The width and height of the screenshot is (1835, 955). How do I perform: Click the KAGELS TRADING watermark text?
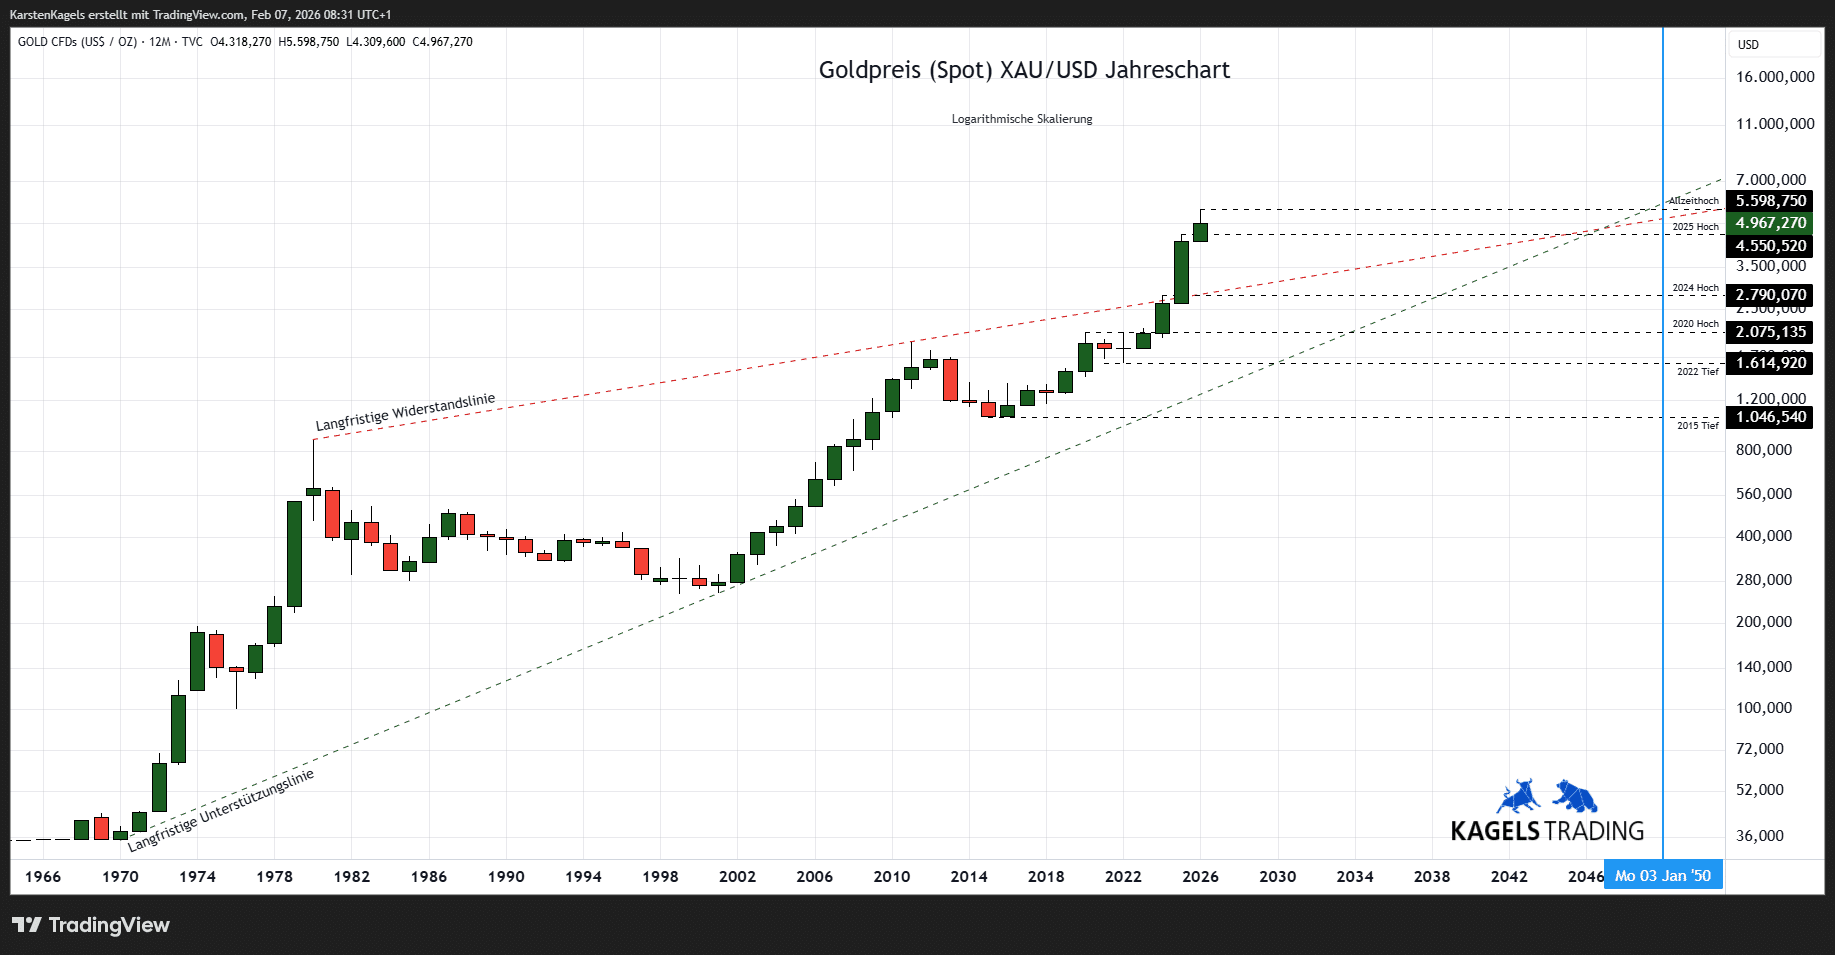pyautogui.click(x=1547, y=831)
